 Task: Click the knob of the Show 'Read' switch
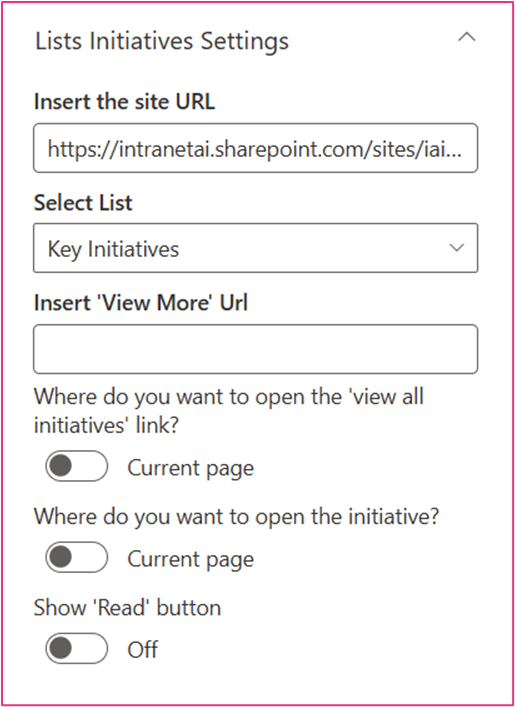point(60,648)
